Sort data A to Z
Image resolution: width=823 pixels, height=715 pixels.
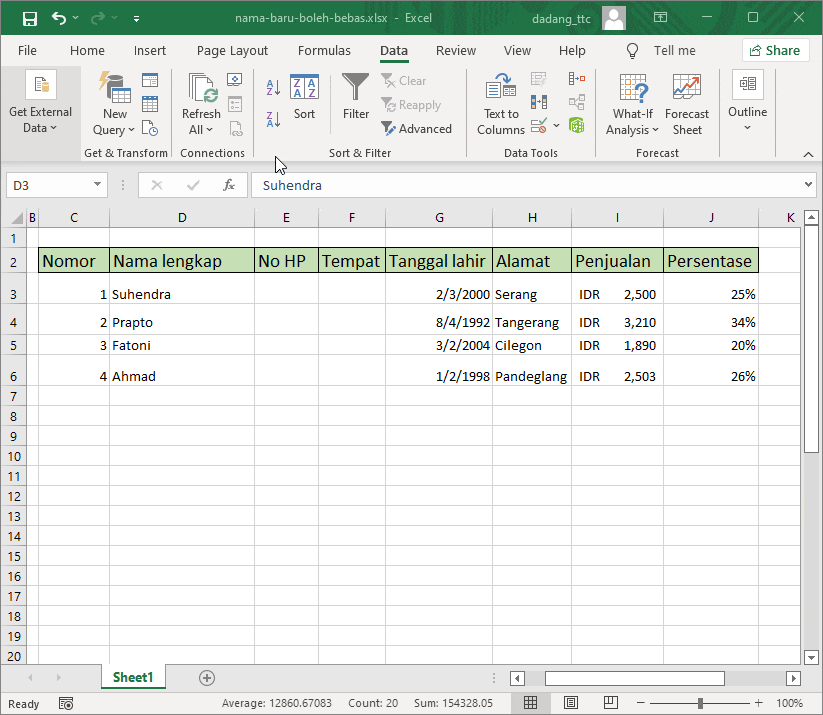click(273, 88)
